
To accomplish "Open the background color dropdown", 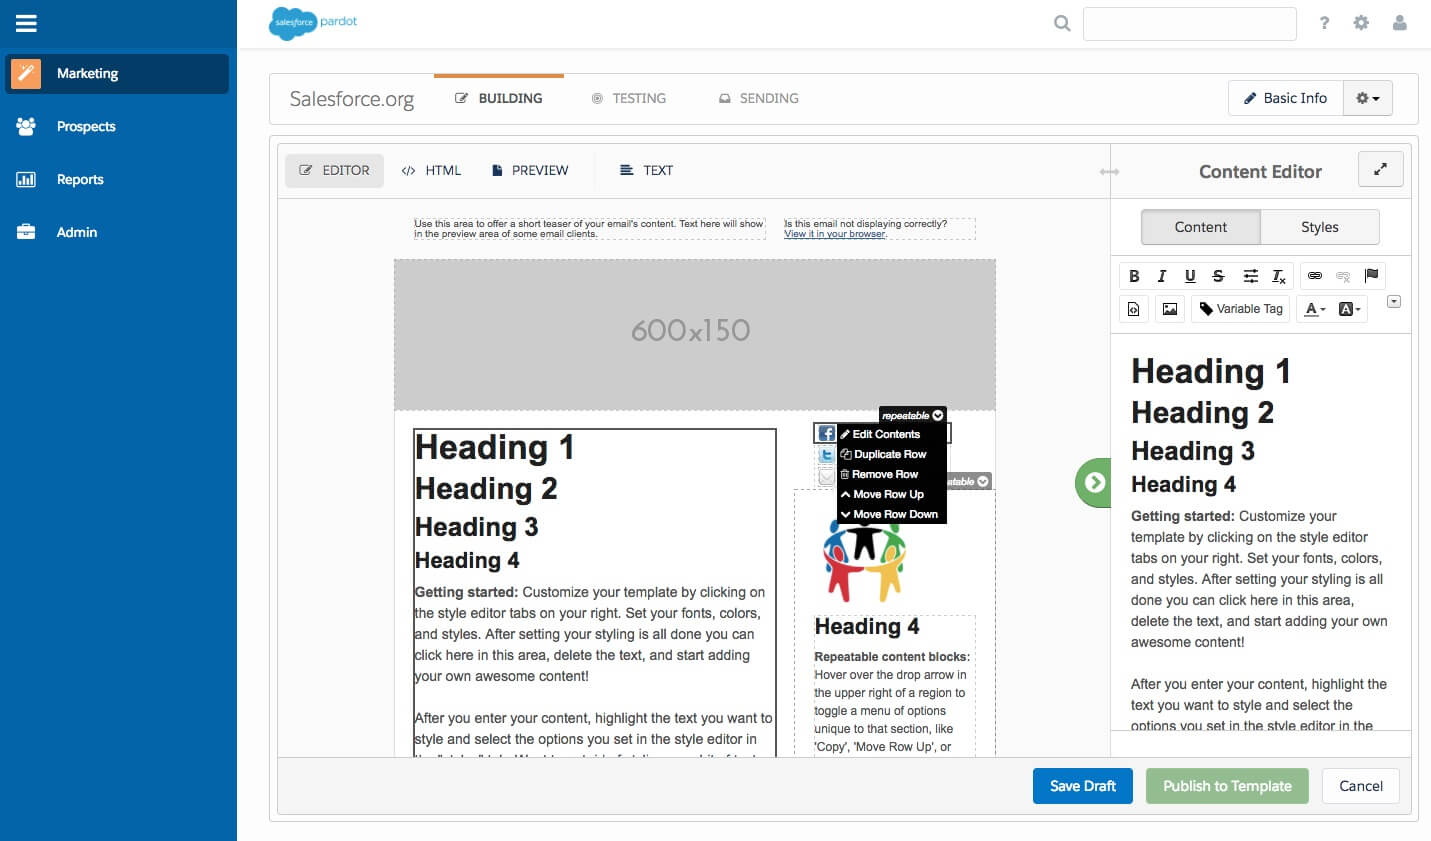I will 1350,309.
